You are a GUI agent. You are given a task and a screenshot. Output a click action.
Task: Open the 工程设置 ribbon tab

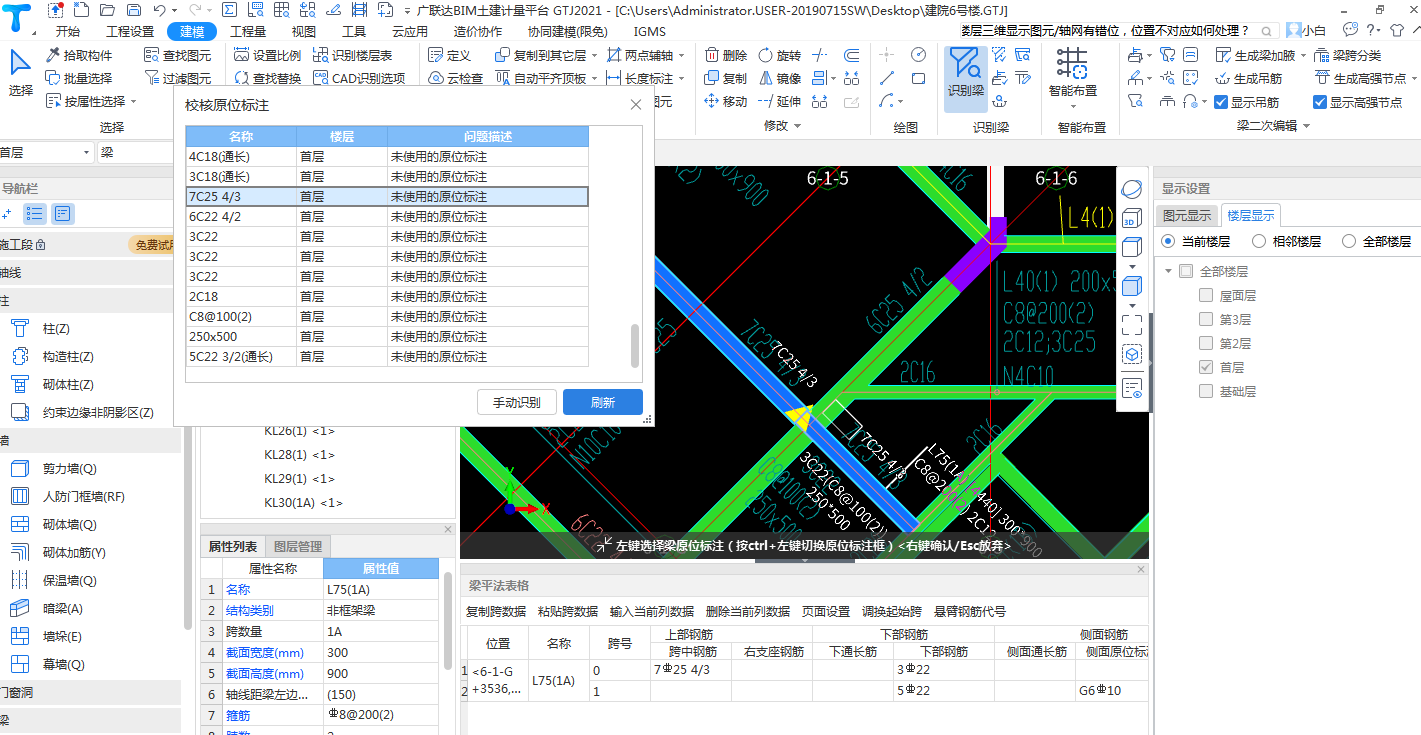(x=130, y=31)
